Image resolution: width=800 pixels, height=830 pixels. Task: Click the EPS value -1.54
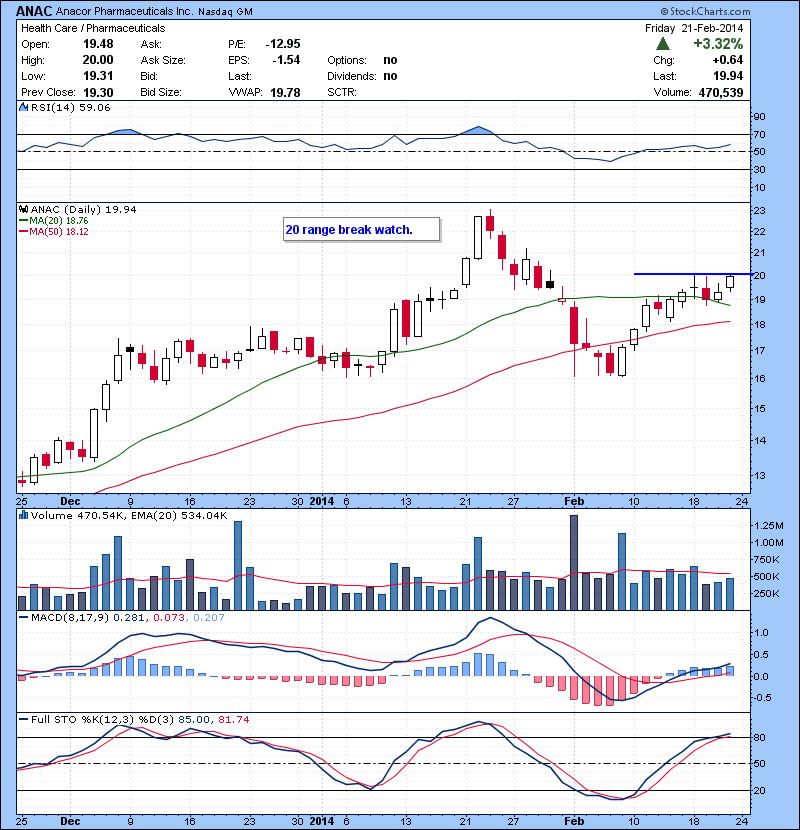[286, 60]
